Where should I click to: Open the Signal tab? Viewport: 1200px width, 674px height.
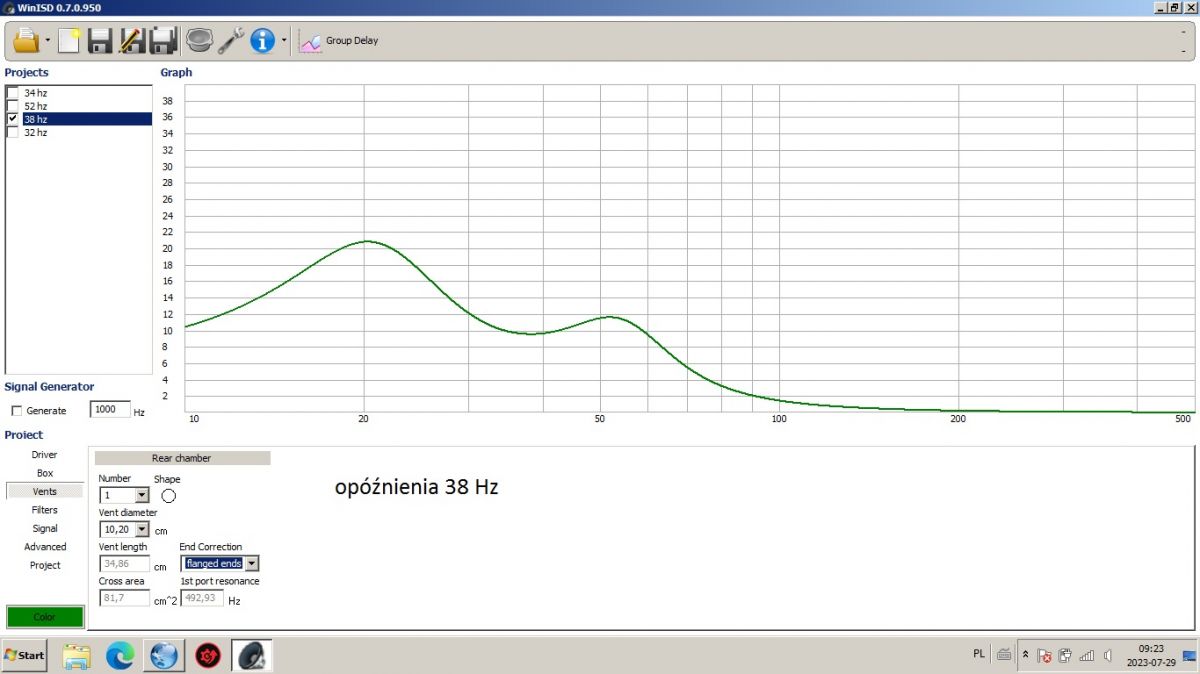tap(44, 528)
